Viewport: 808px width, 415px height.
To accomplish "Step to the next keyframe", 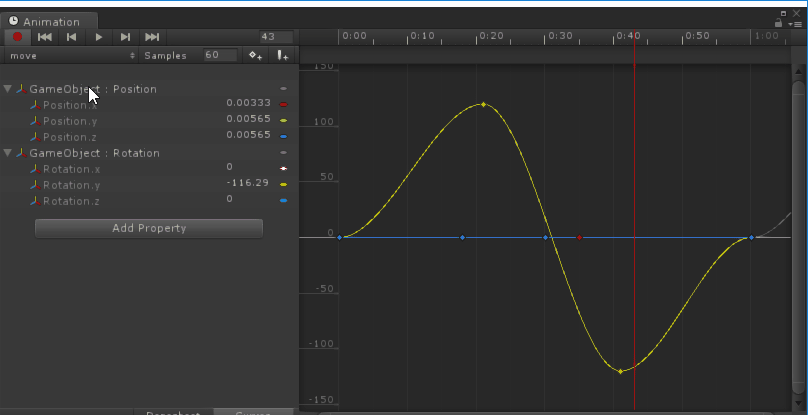I will [x=125, y=37].
